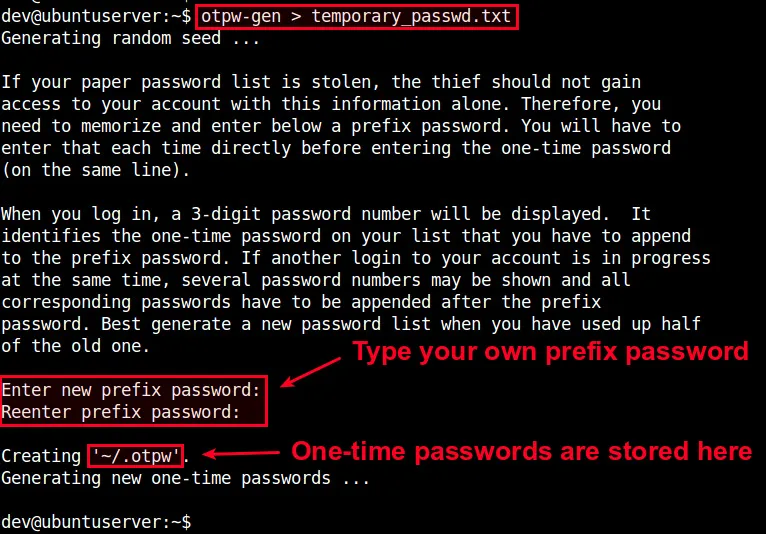
Task: Click the "One-time passwords are stored here" annotation
Action: tap(521, 451)
